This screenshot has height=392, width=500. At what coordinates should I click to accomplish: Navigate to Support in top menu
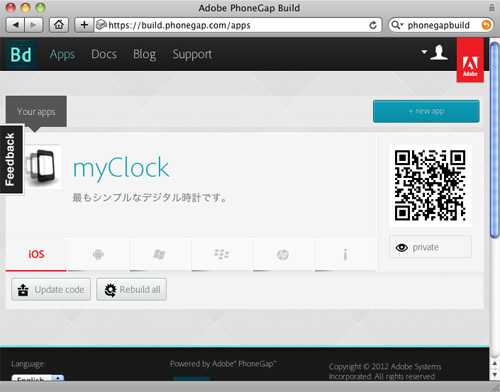pos(192,54)
